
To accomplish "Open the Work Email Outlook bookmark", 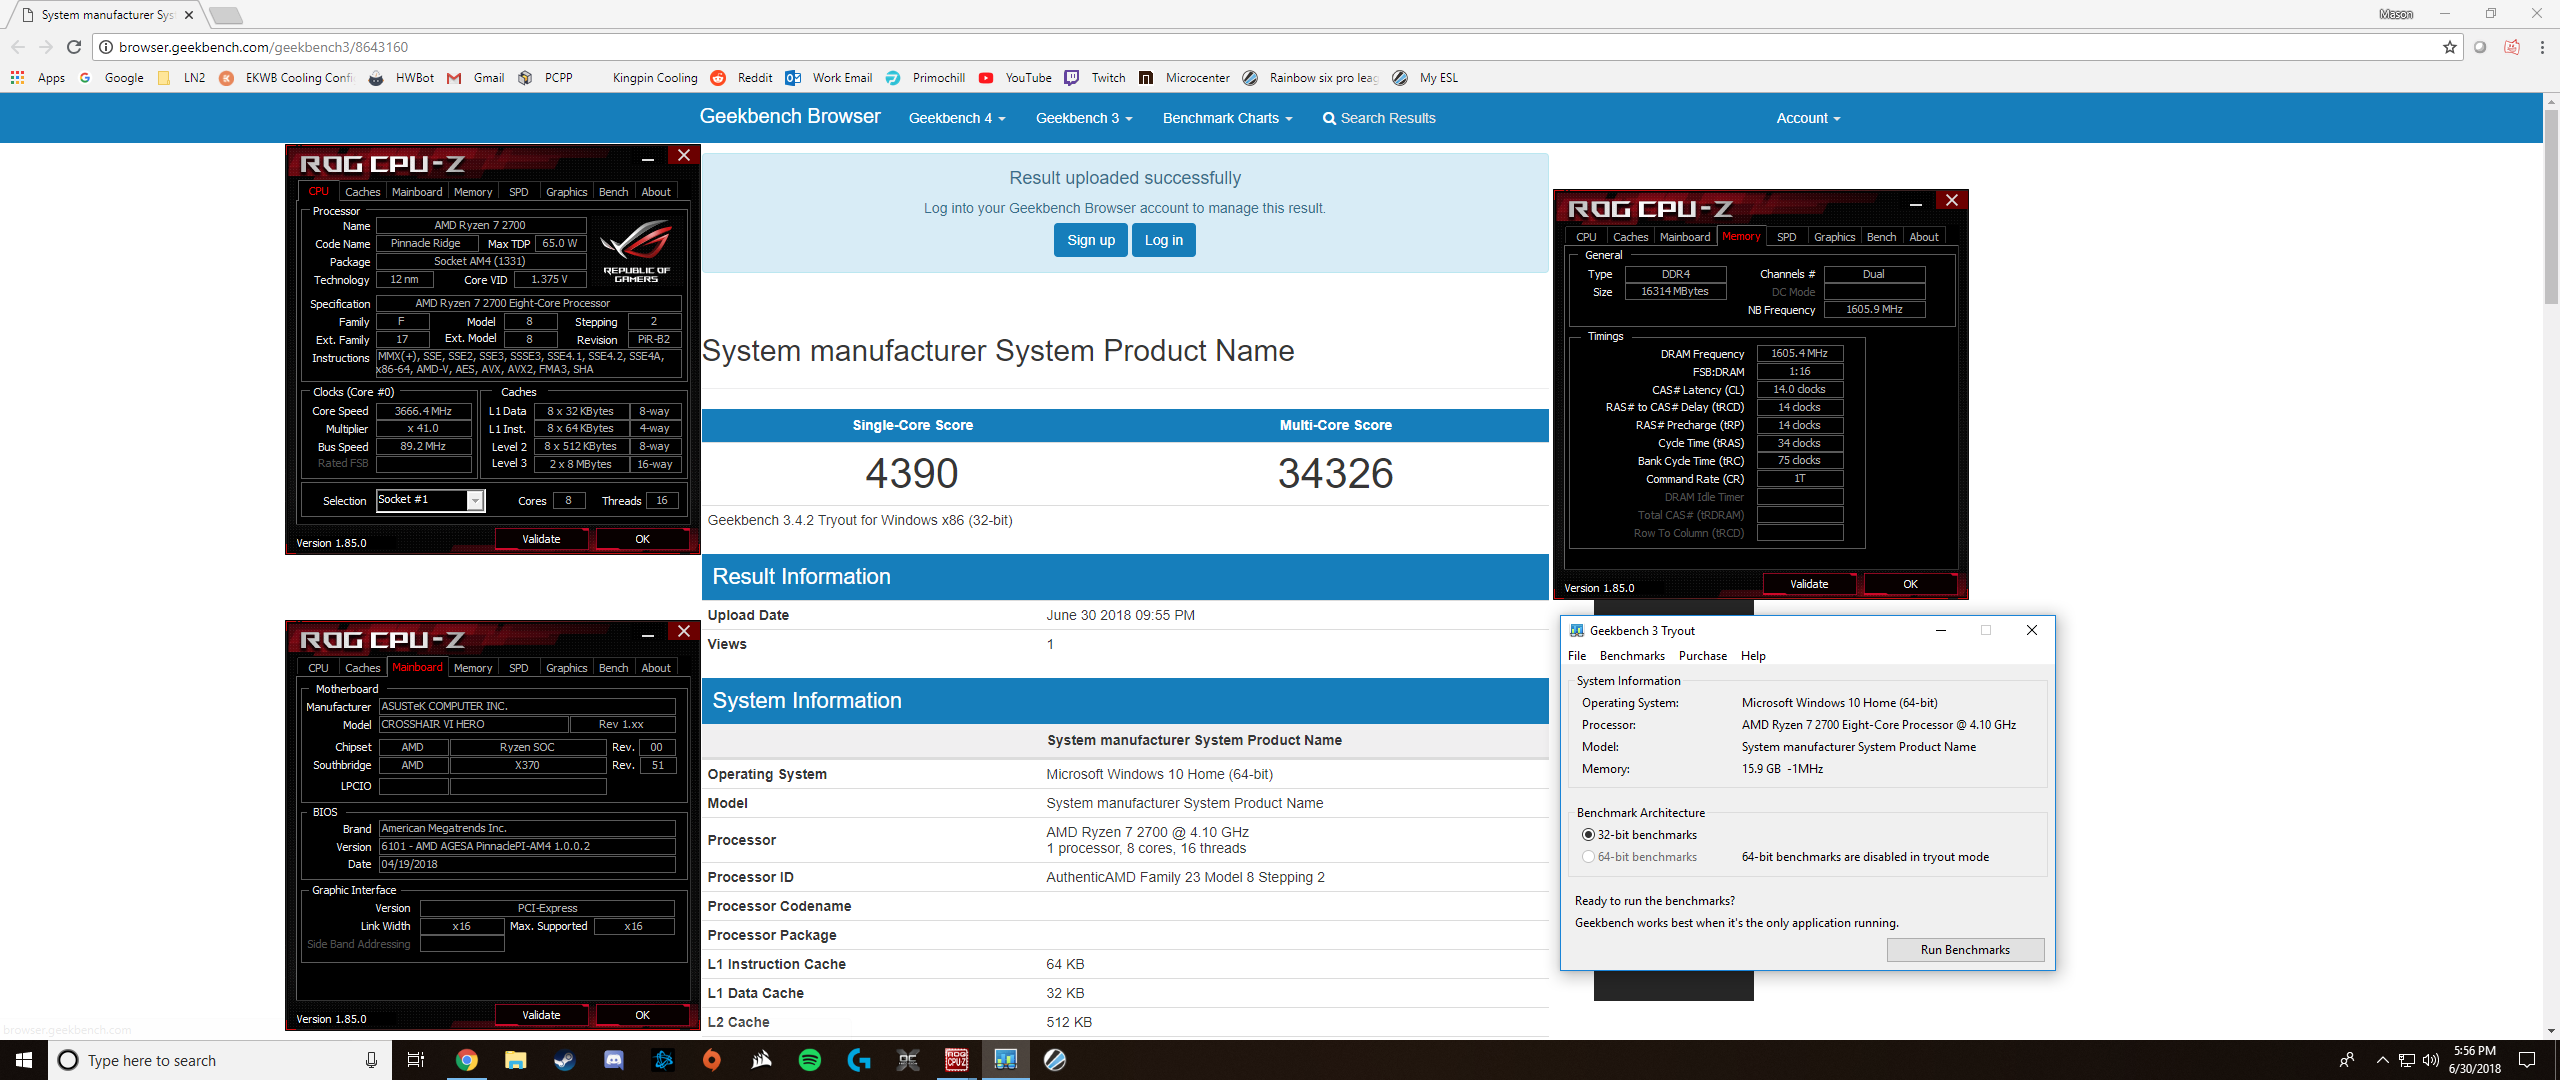I will 829,77.
